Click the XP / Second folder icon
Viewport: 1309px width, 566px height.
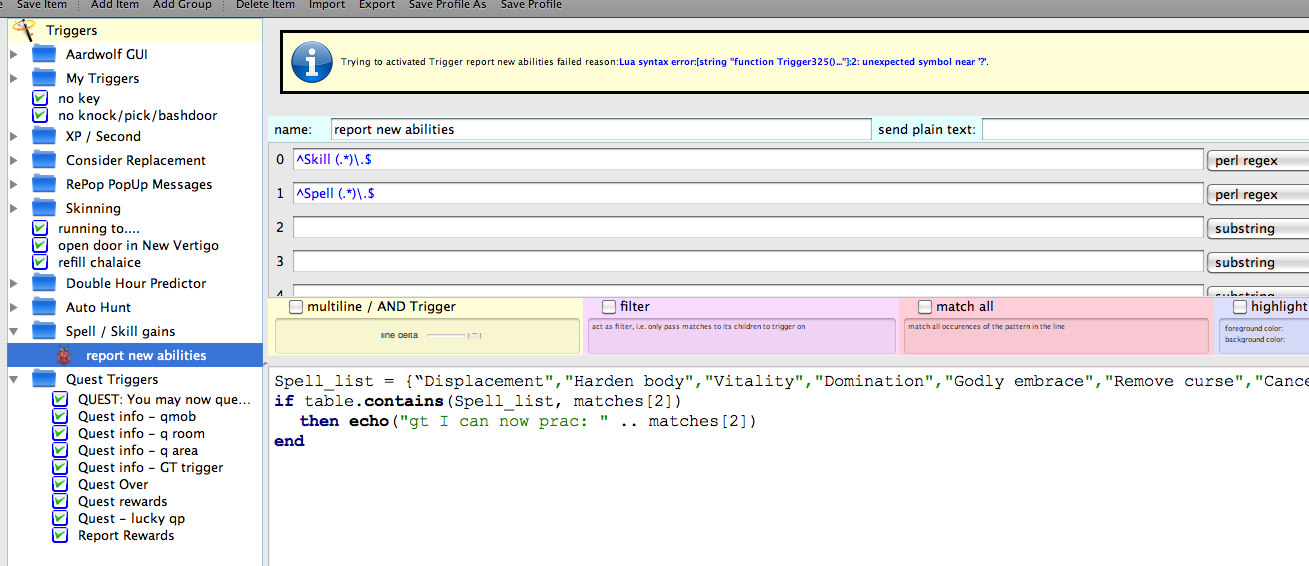click(x=44, y=136)
